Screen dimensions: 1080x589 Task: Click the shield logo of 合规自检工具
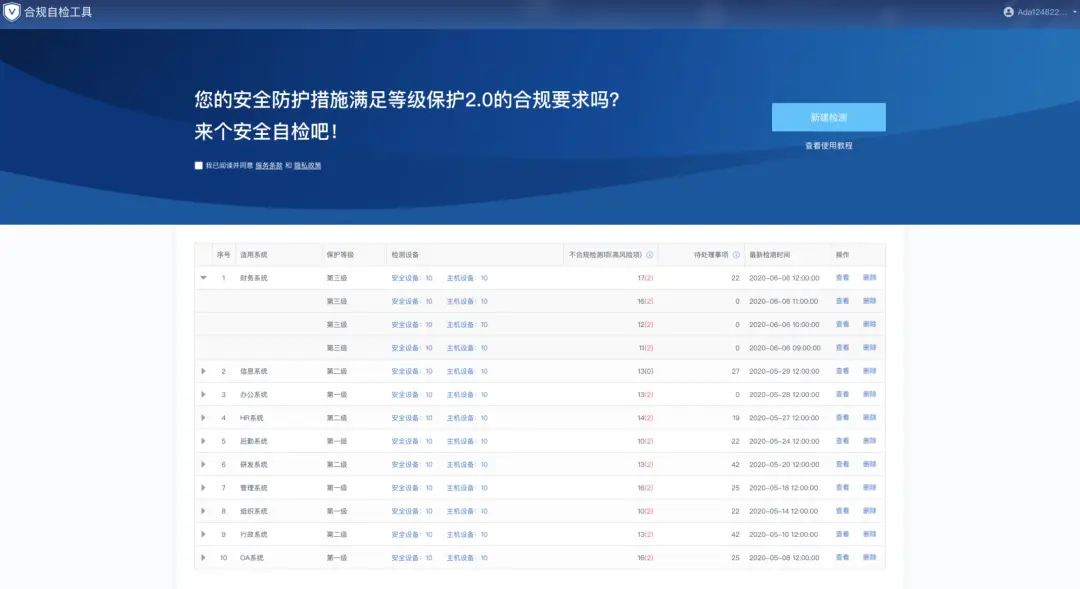pyautogui.click(x=12, y=12)
